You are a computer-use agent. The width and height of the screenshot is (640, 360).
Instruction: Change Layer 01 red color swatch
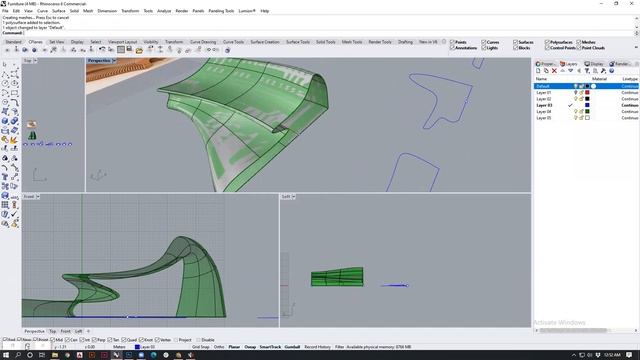587,93
